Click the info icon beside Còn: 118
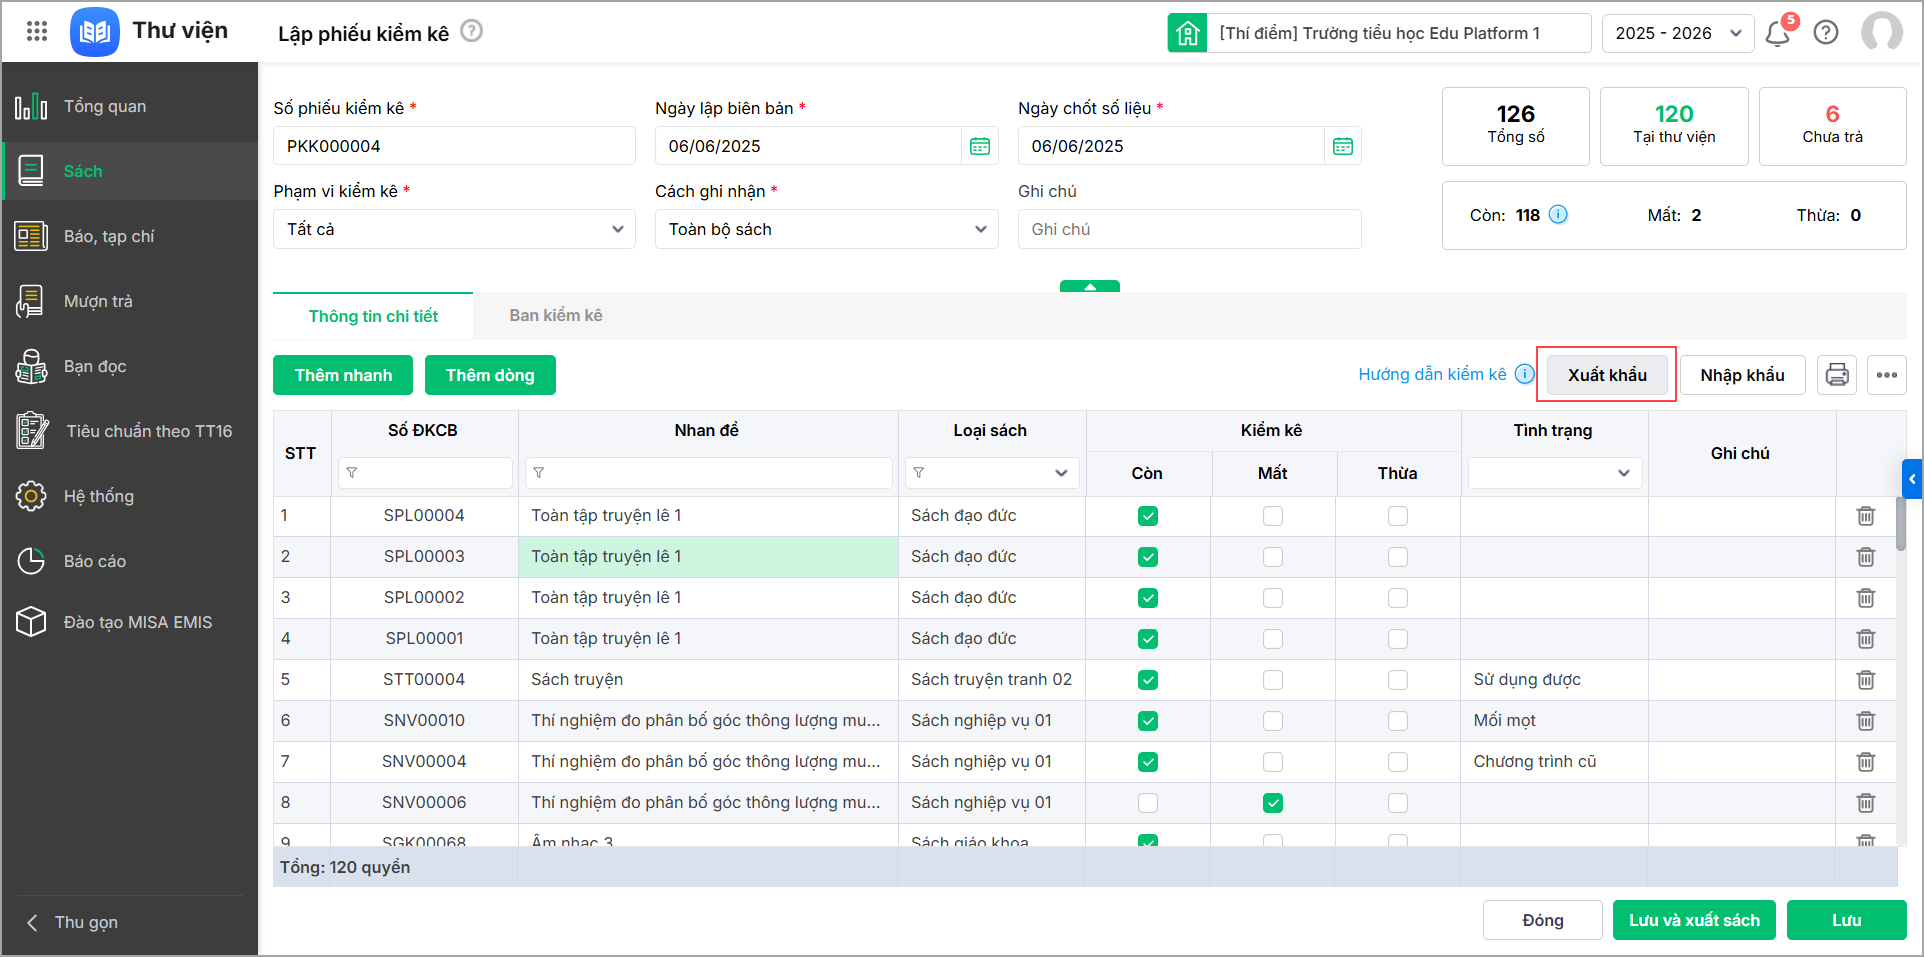1924x957 pixels. tap(1558, 215)
